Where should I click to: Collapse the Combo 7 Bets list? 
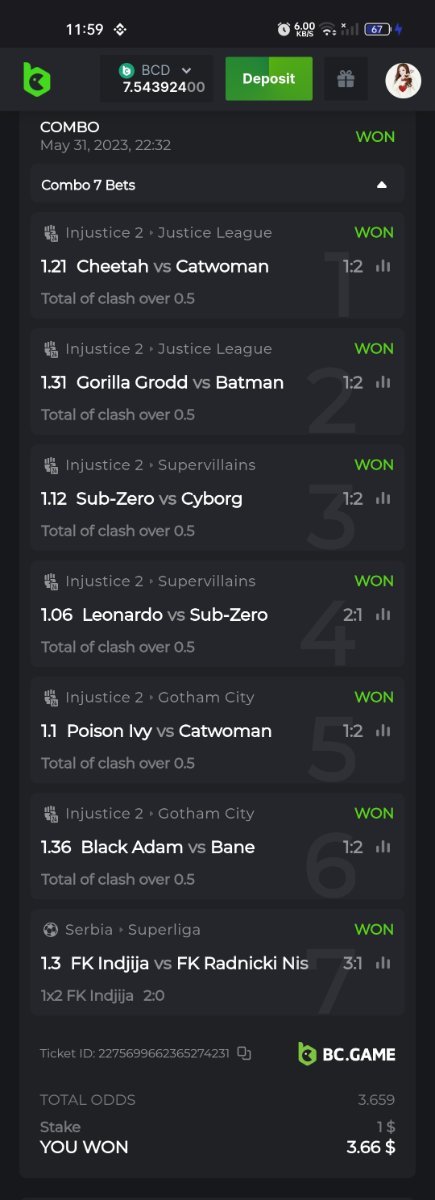coord(381,185)
